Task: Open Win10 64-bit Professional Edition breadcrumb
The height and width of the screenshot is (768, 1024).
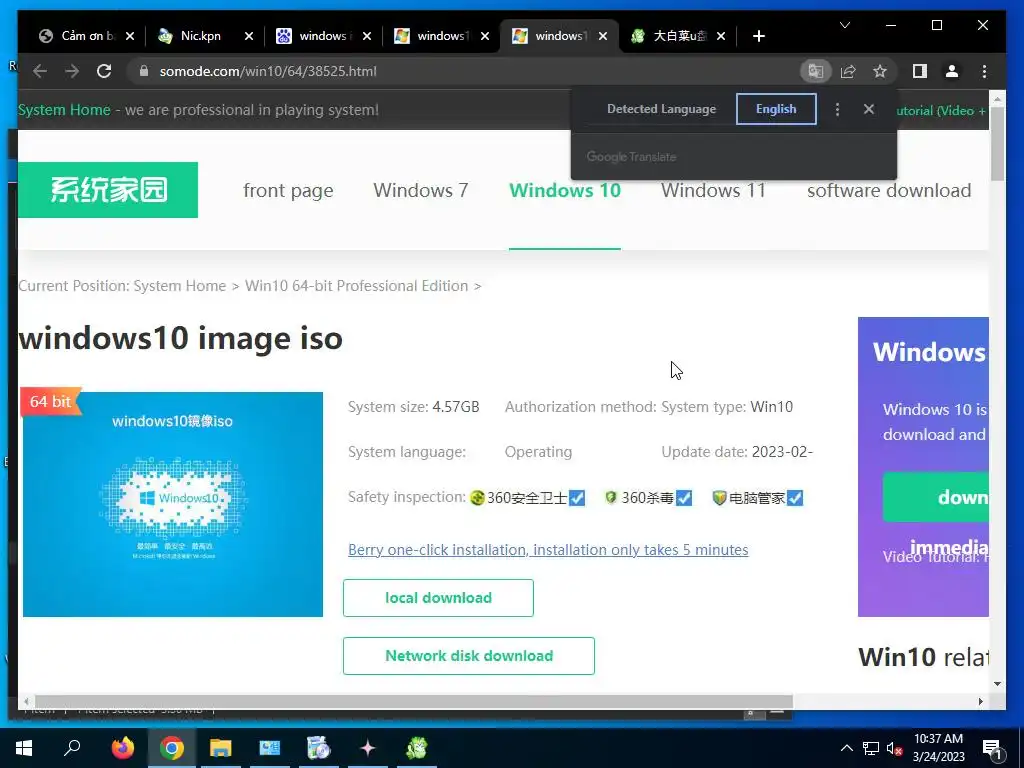Action: [x=357, y=286]
